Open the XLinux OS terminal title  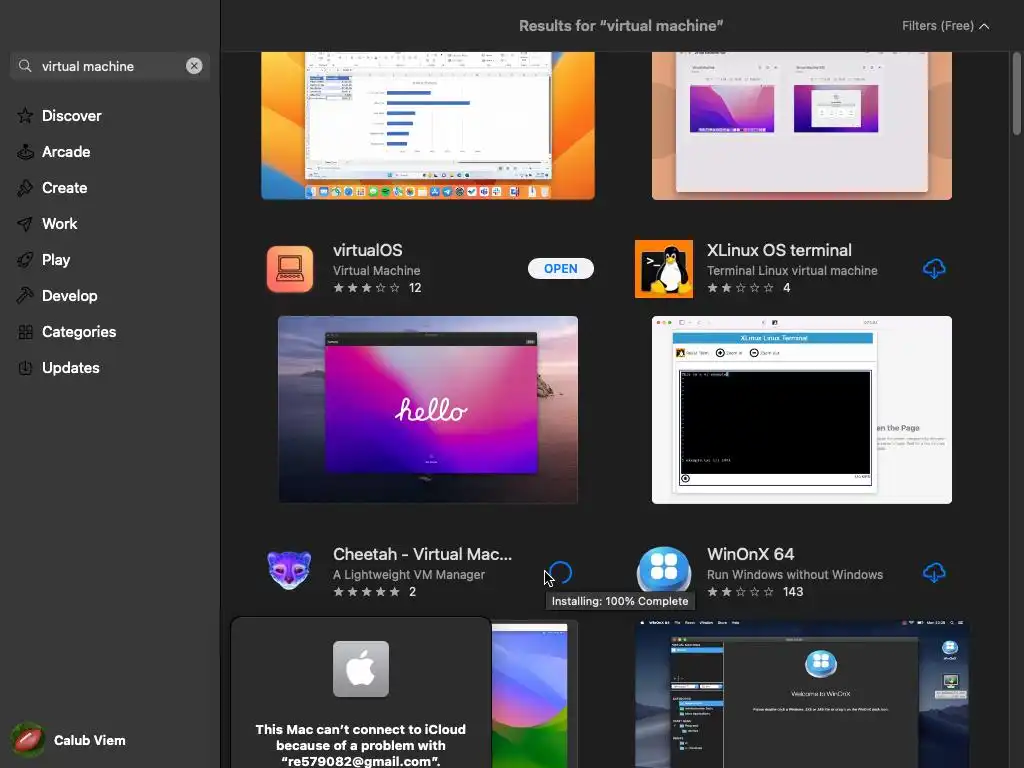click(x=779, y=250)
